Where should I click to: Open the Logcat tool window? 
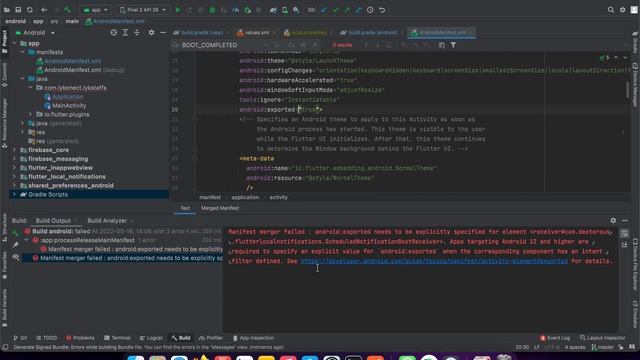tap(151, 338)
